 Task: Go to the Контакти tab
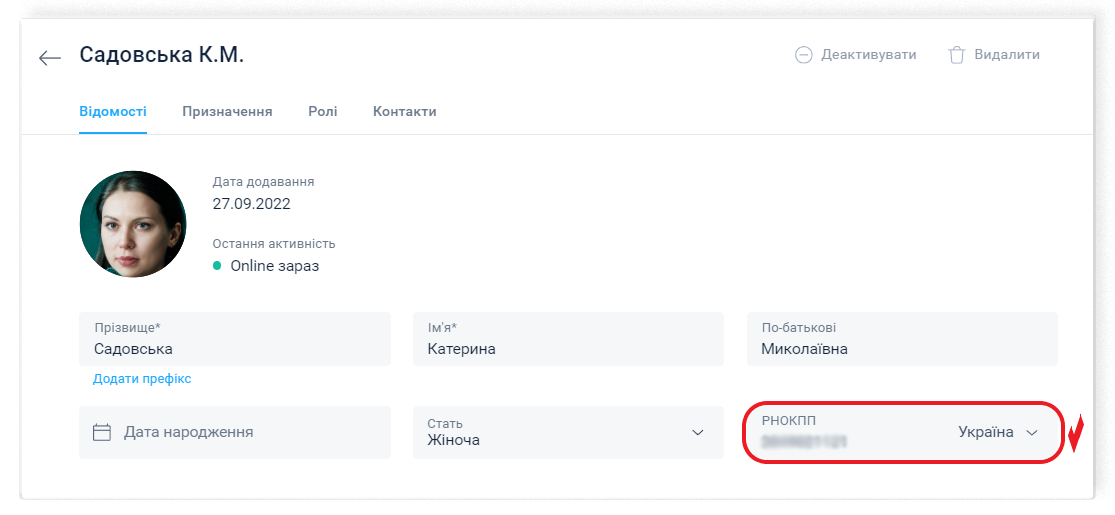(404, 112)
